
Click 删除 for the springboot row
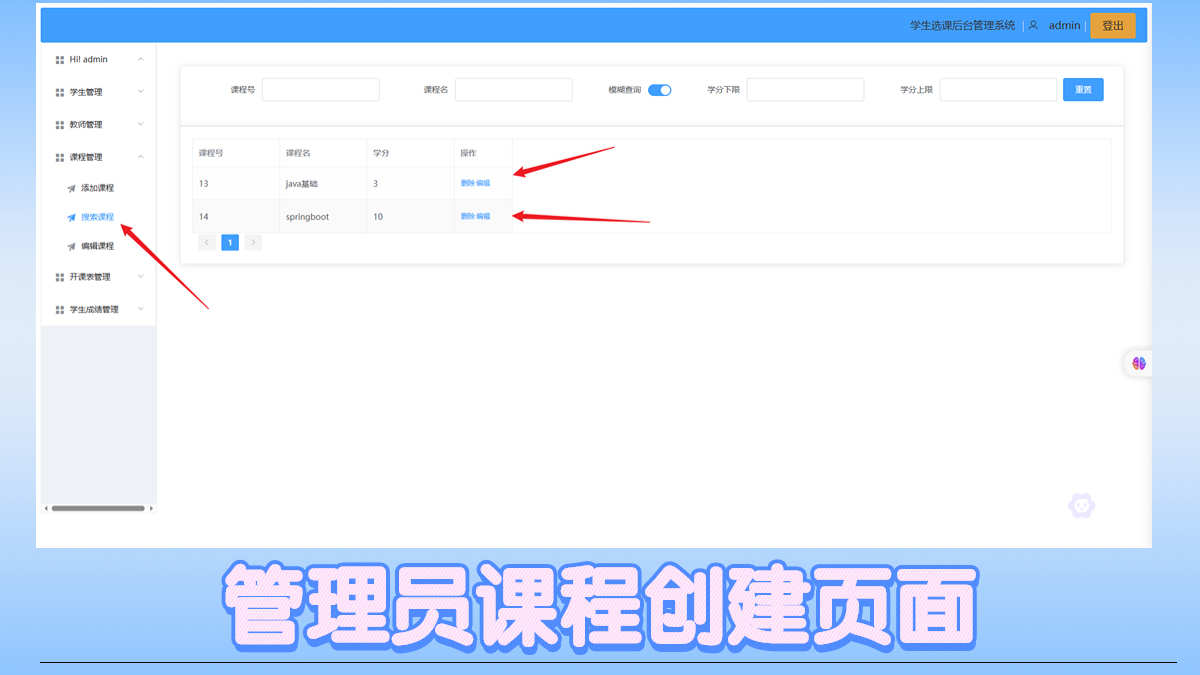[468, 217]
